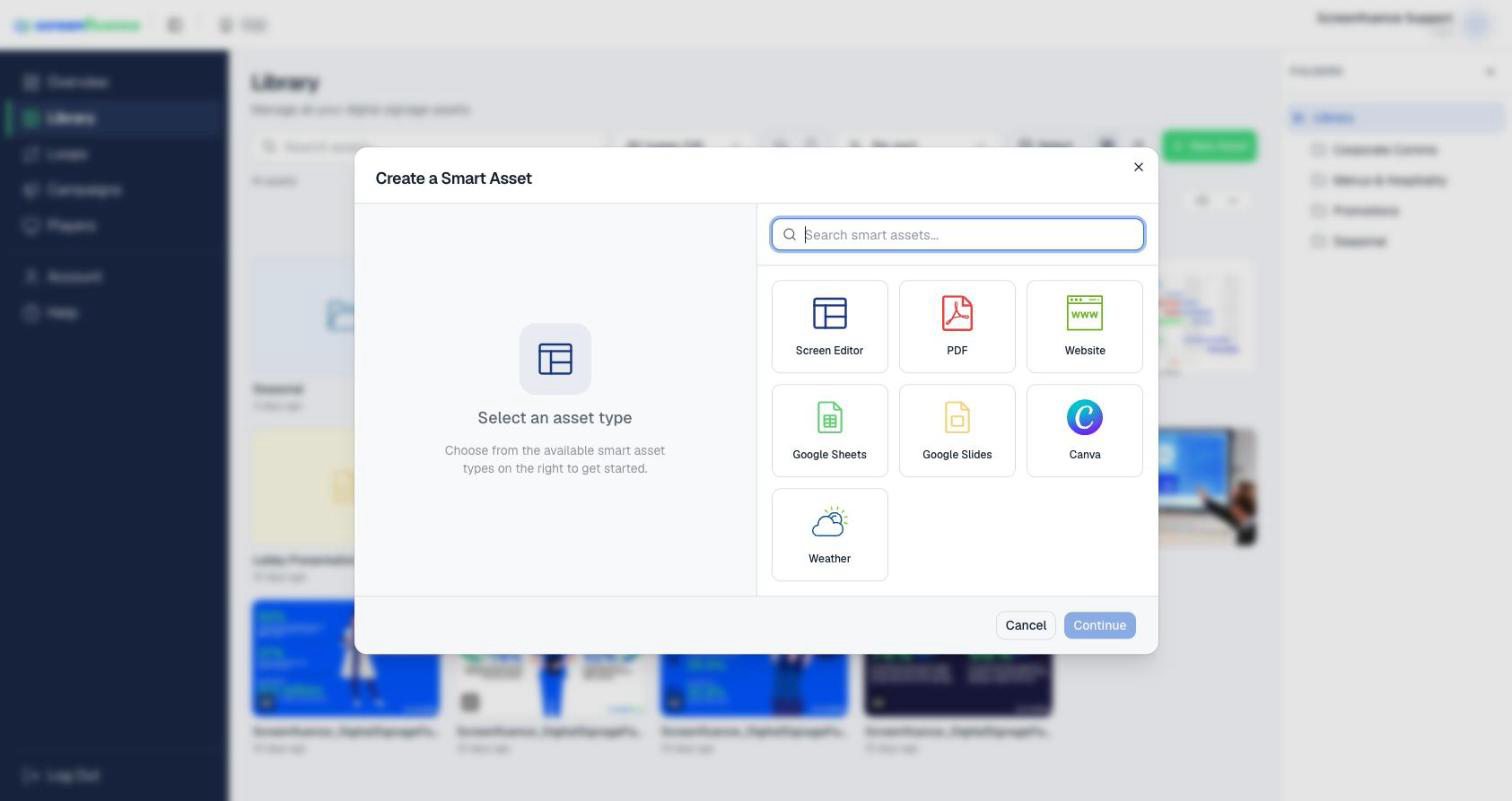Viewport: 1512px width, 801px height.
Task: Open Help in the background sidebar
Action: [x=114, y=313]
